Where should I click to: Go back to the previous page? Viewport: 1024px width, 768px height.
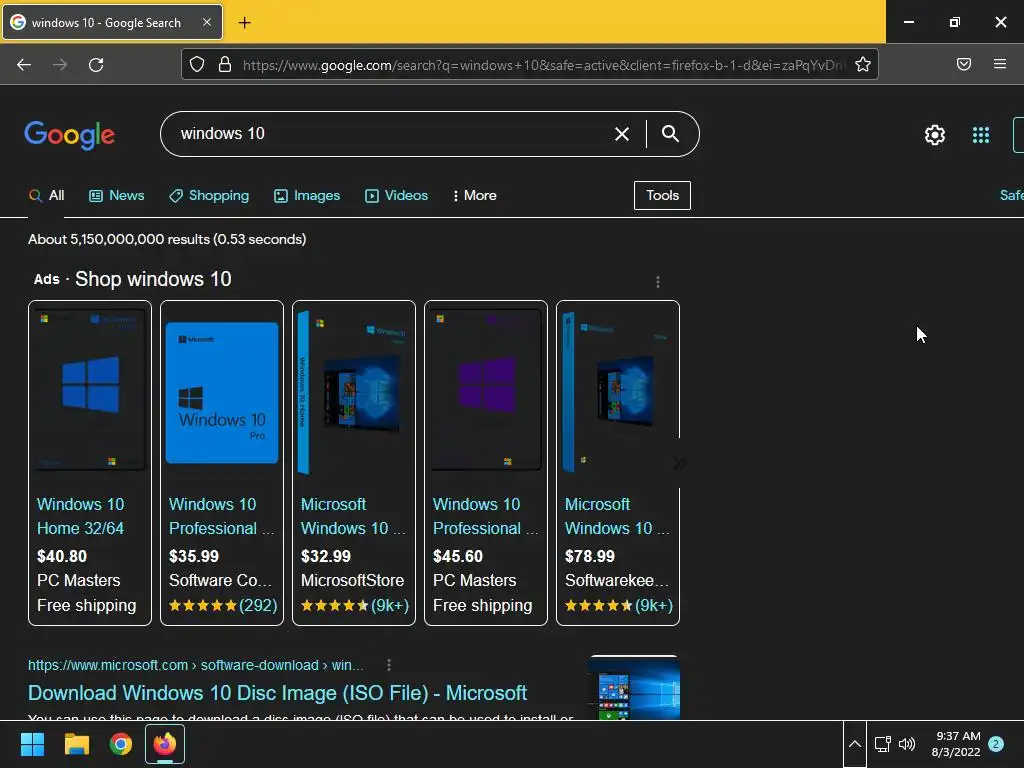point(24,65)
